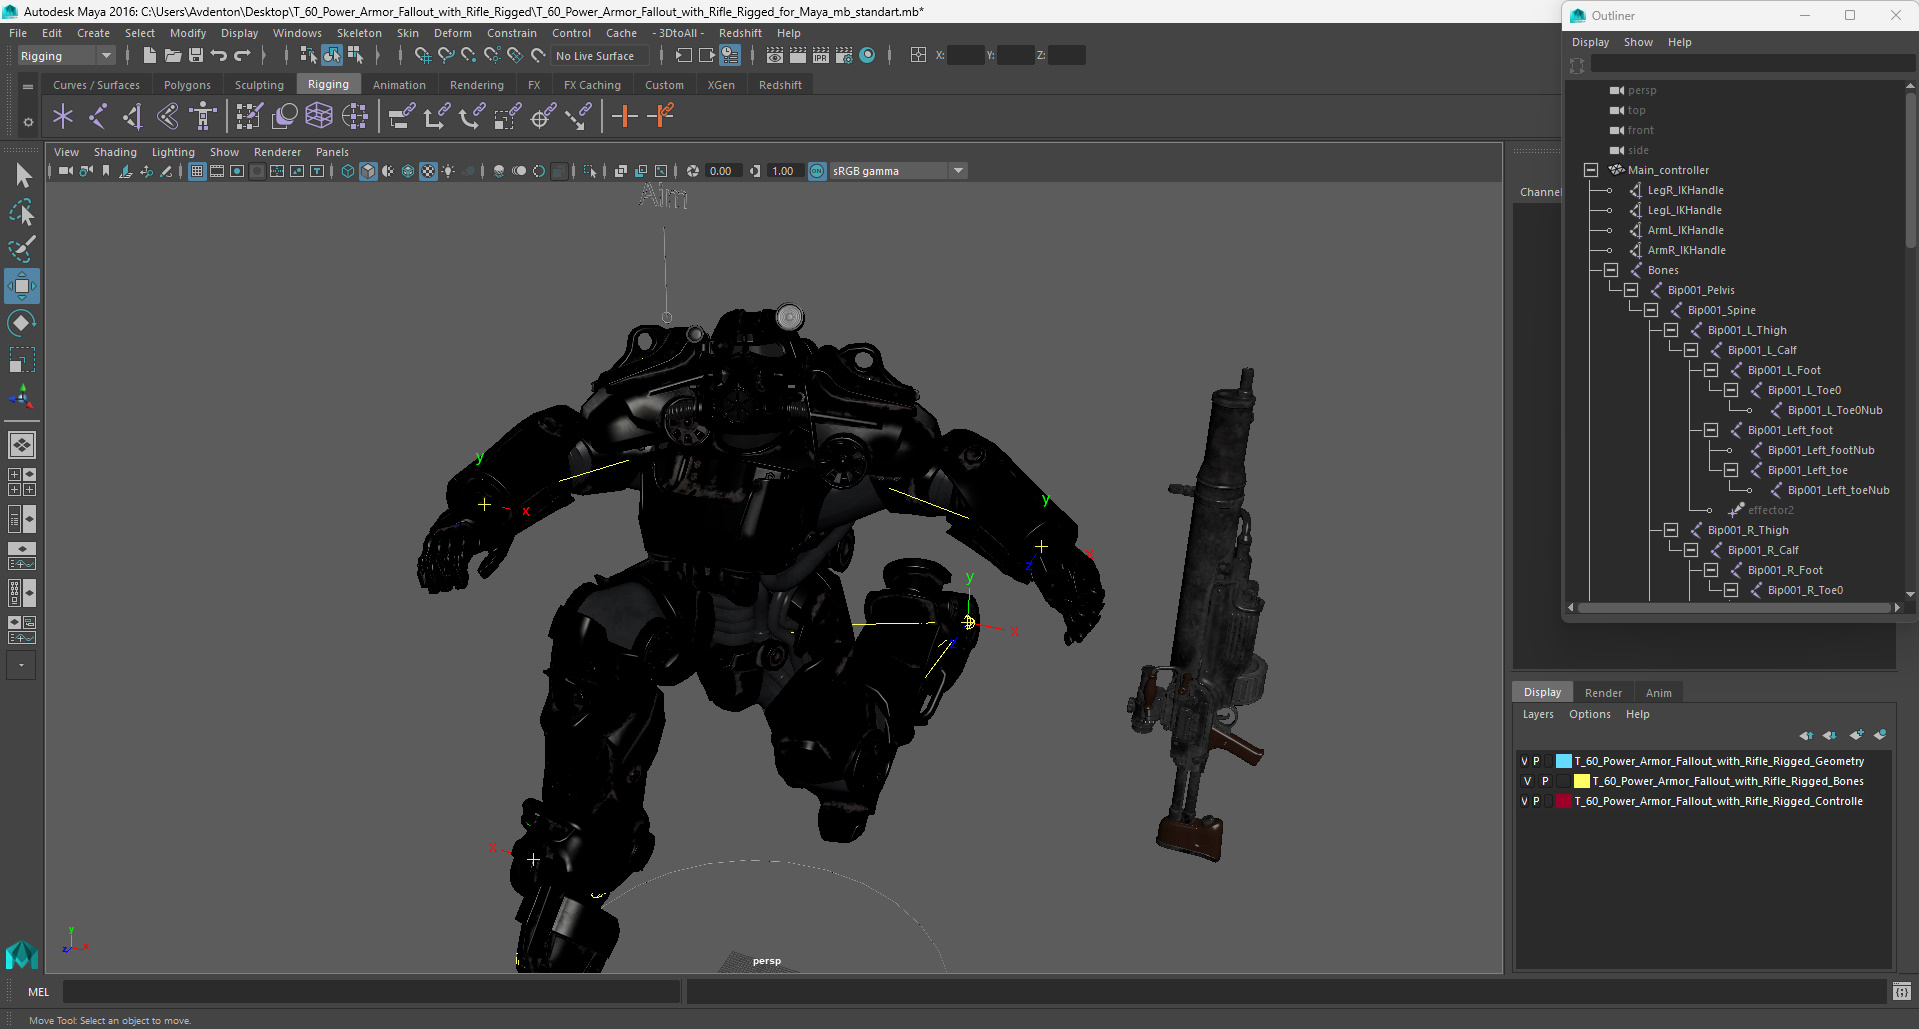Collapse Bip001_R_Thigh in the Outliner
This screenshot has width=1919, height=1029.
coord(1671,530)
